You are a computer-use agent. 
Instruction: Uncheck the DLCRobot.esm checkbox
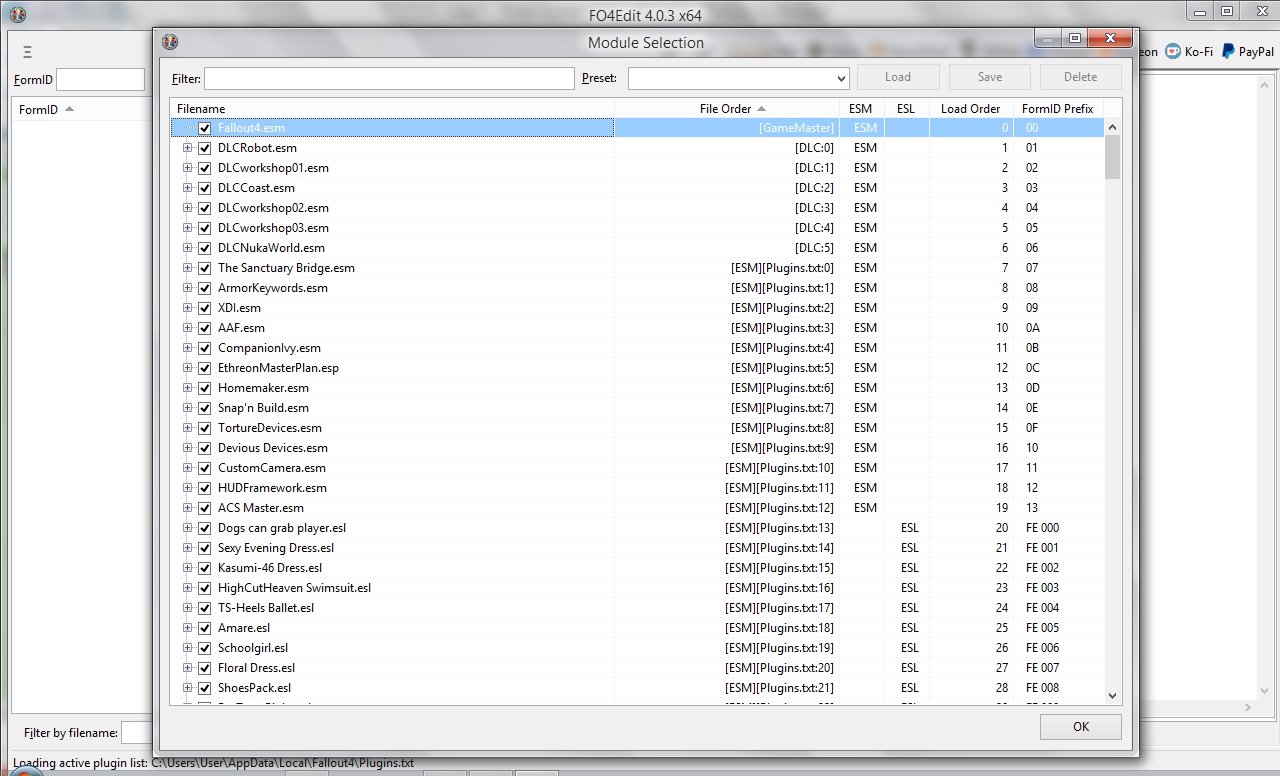click(x=204, y=148)
